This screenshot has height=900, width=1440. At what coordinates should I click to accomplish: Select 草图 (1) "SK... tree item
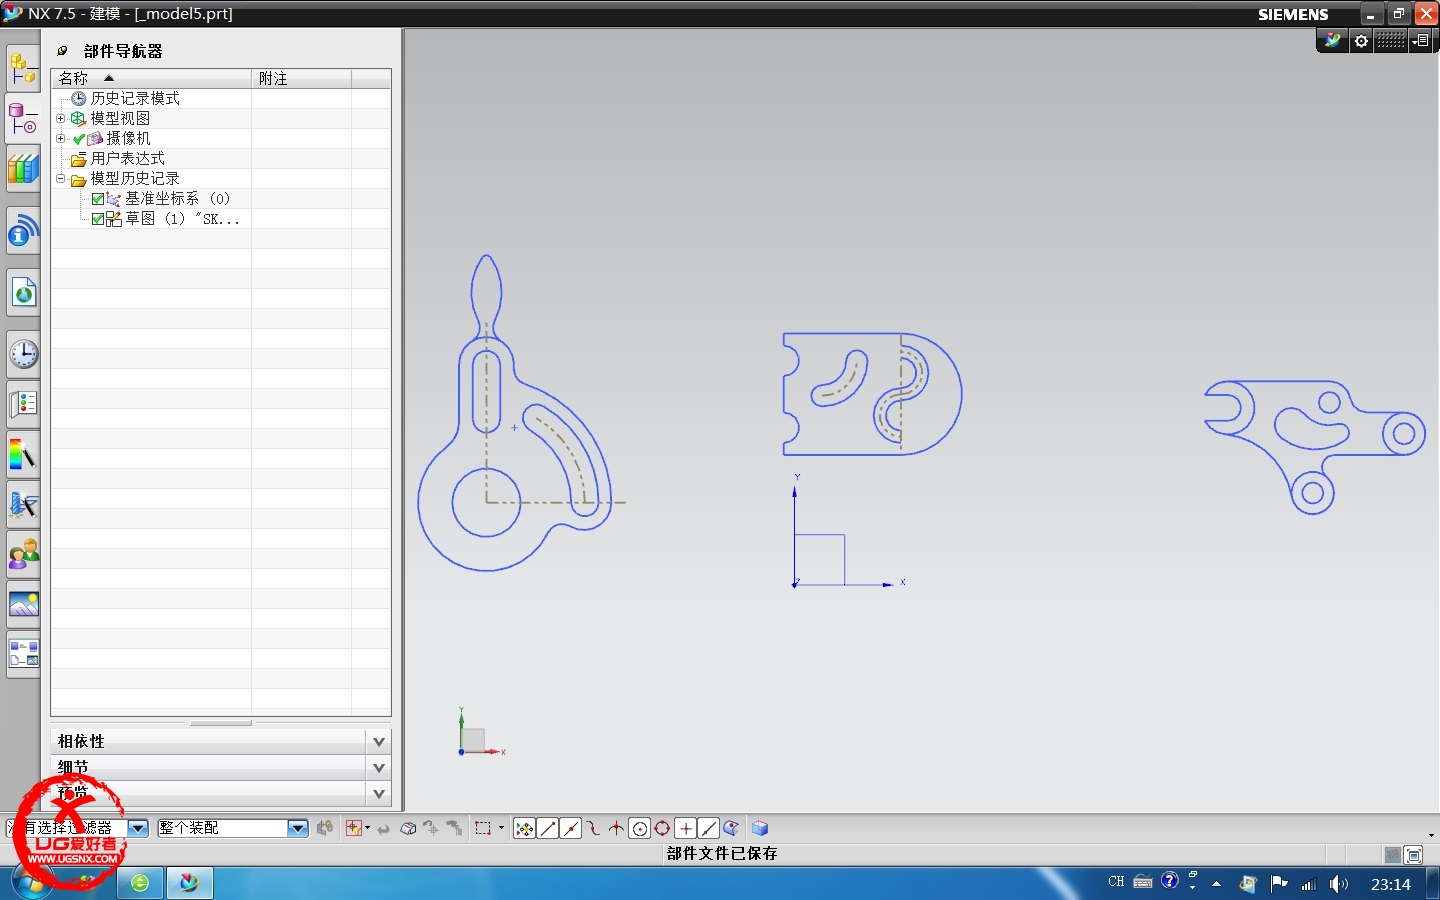[x=182, y=219]
